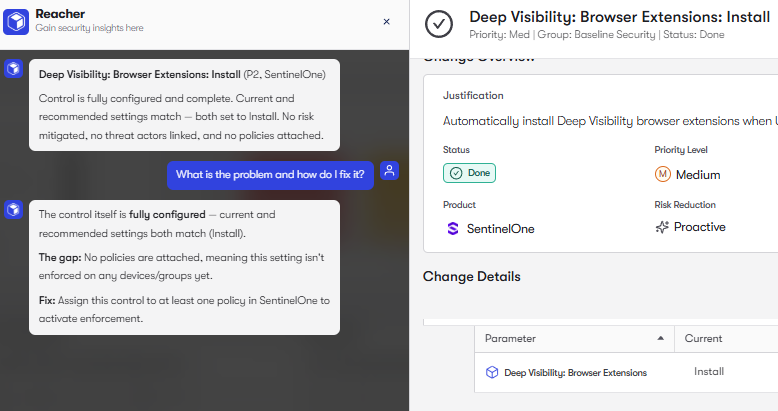Click the 'Gain security insights here' subtitle
This screenshot has height=411, width=778.
pos(89,28)
